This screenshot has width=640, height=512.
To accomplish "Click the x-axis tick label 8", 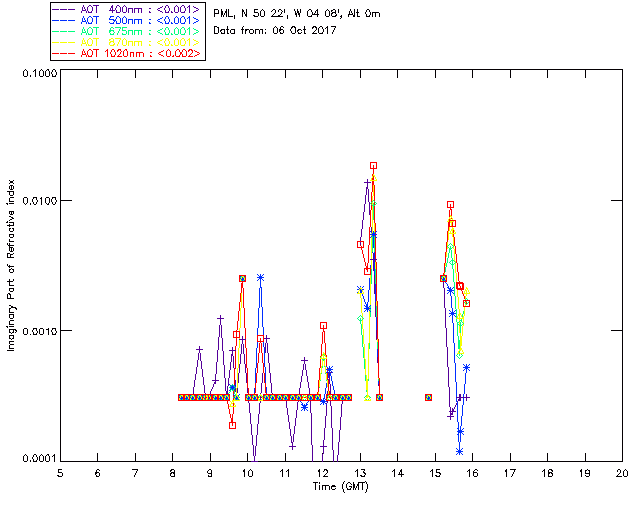I will 172,473.
